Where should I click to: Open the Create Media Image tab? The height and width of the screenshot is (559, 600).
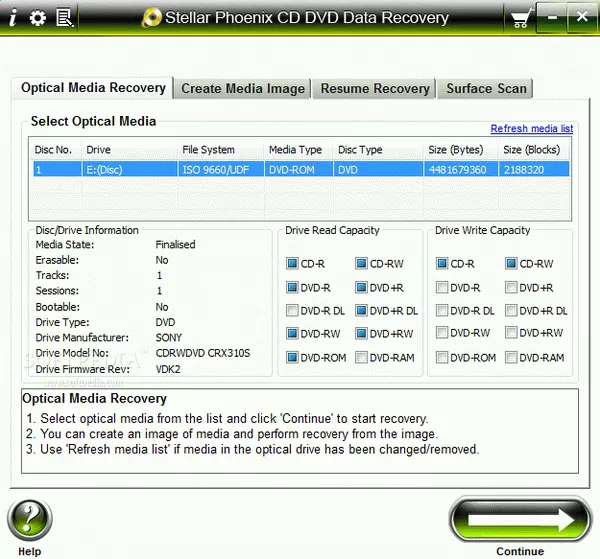click(243, 88)
